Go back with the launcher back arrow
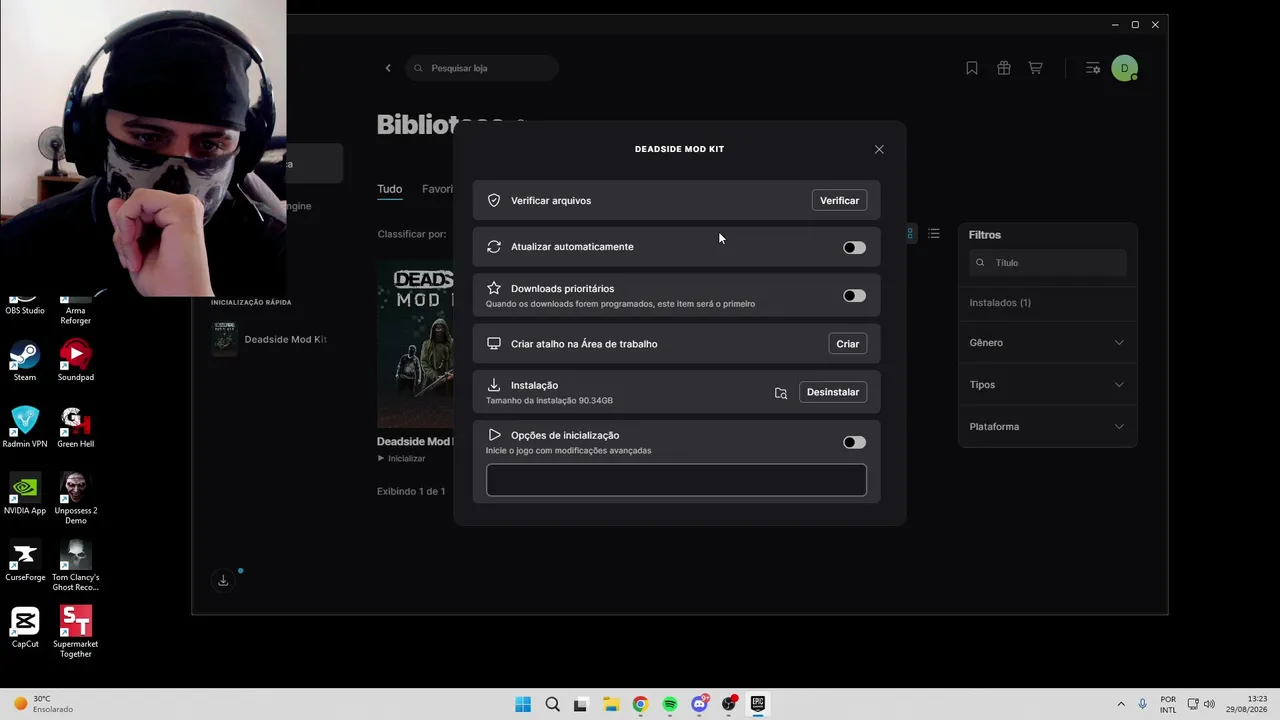This screenshot has width=1280, height=720. 388,68
